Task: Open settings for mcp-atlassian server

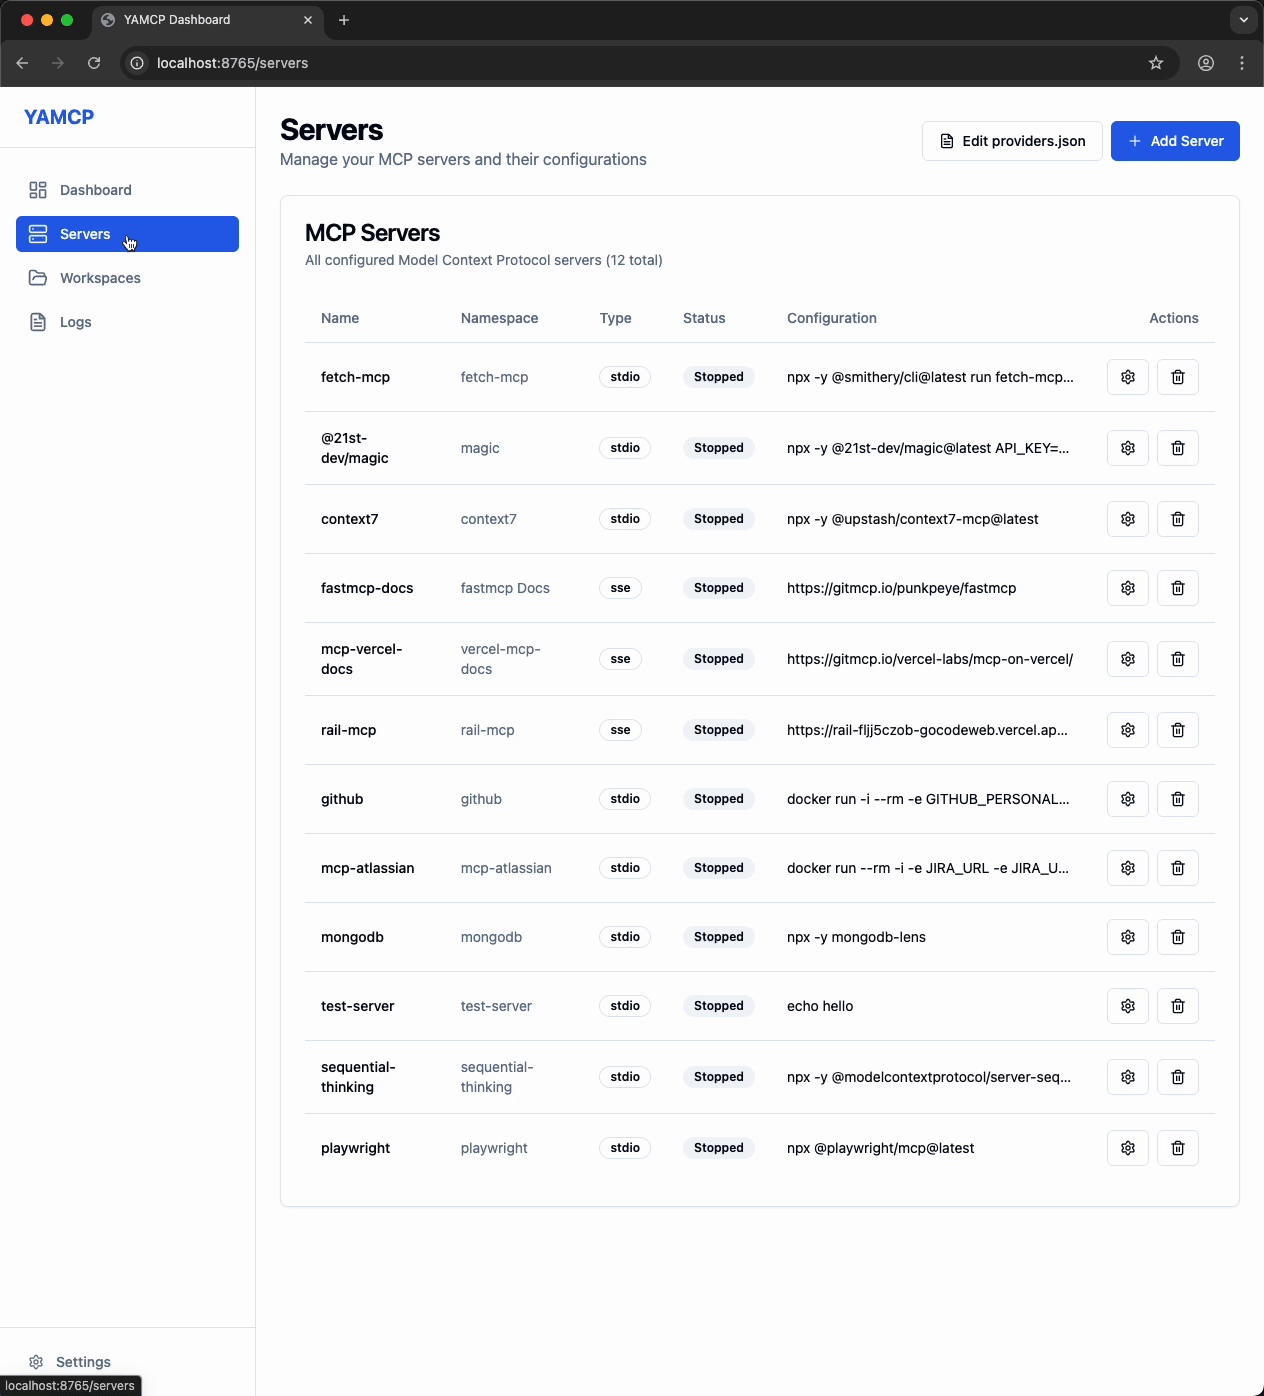Action: (1128, 868)
